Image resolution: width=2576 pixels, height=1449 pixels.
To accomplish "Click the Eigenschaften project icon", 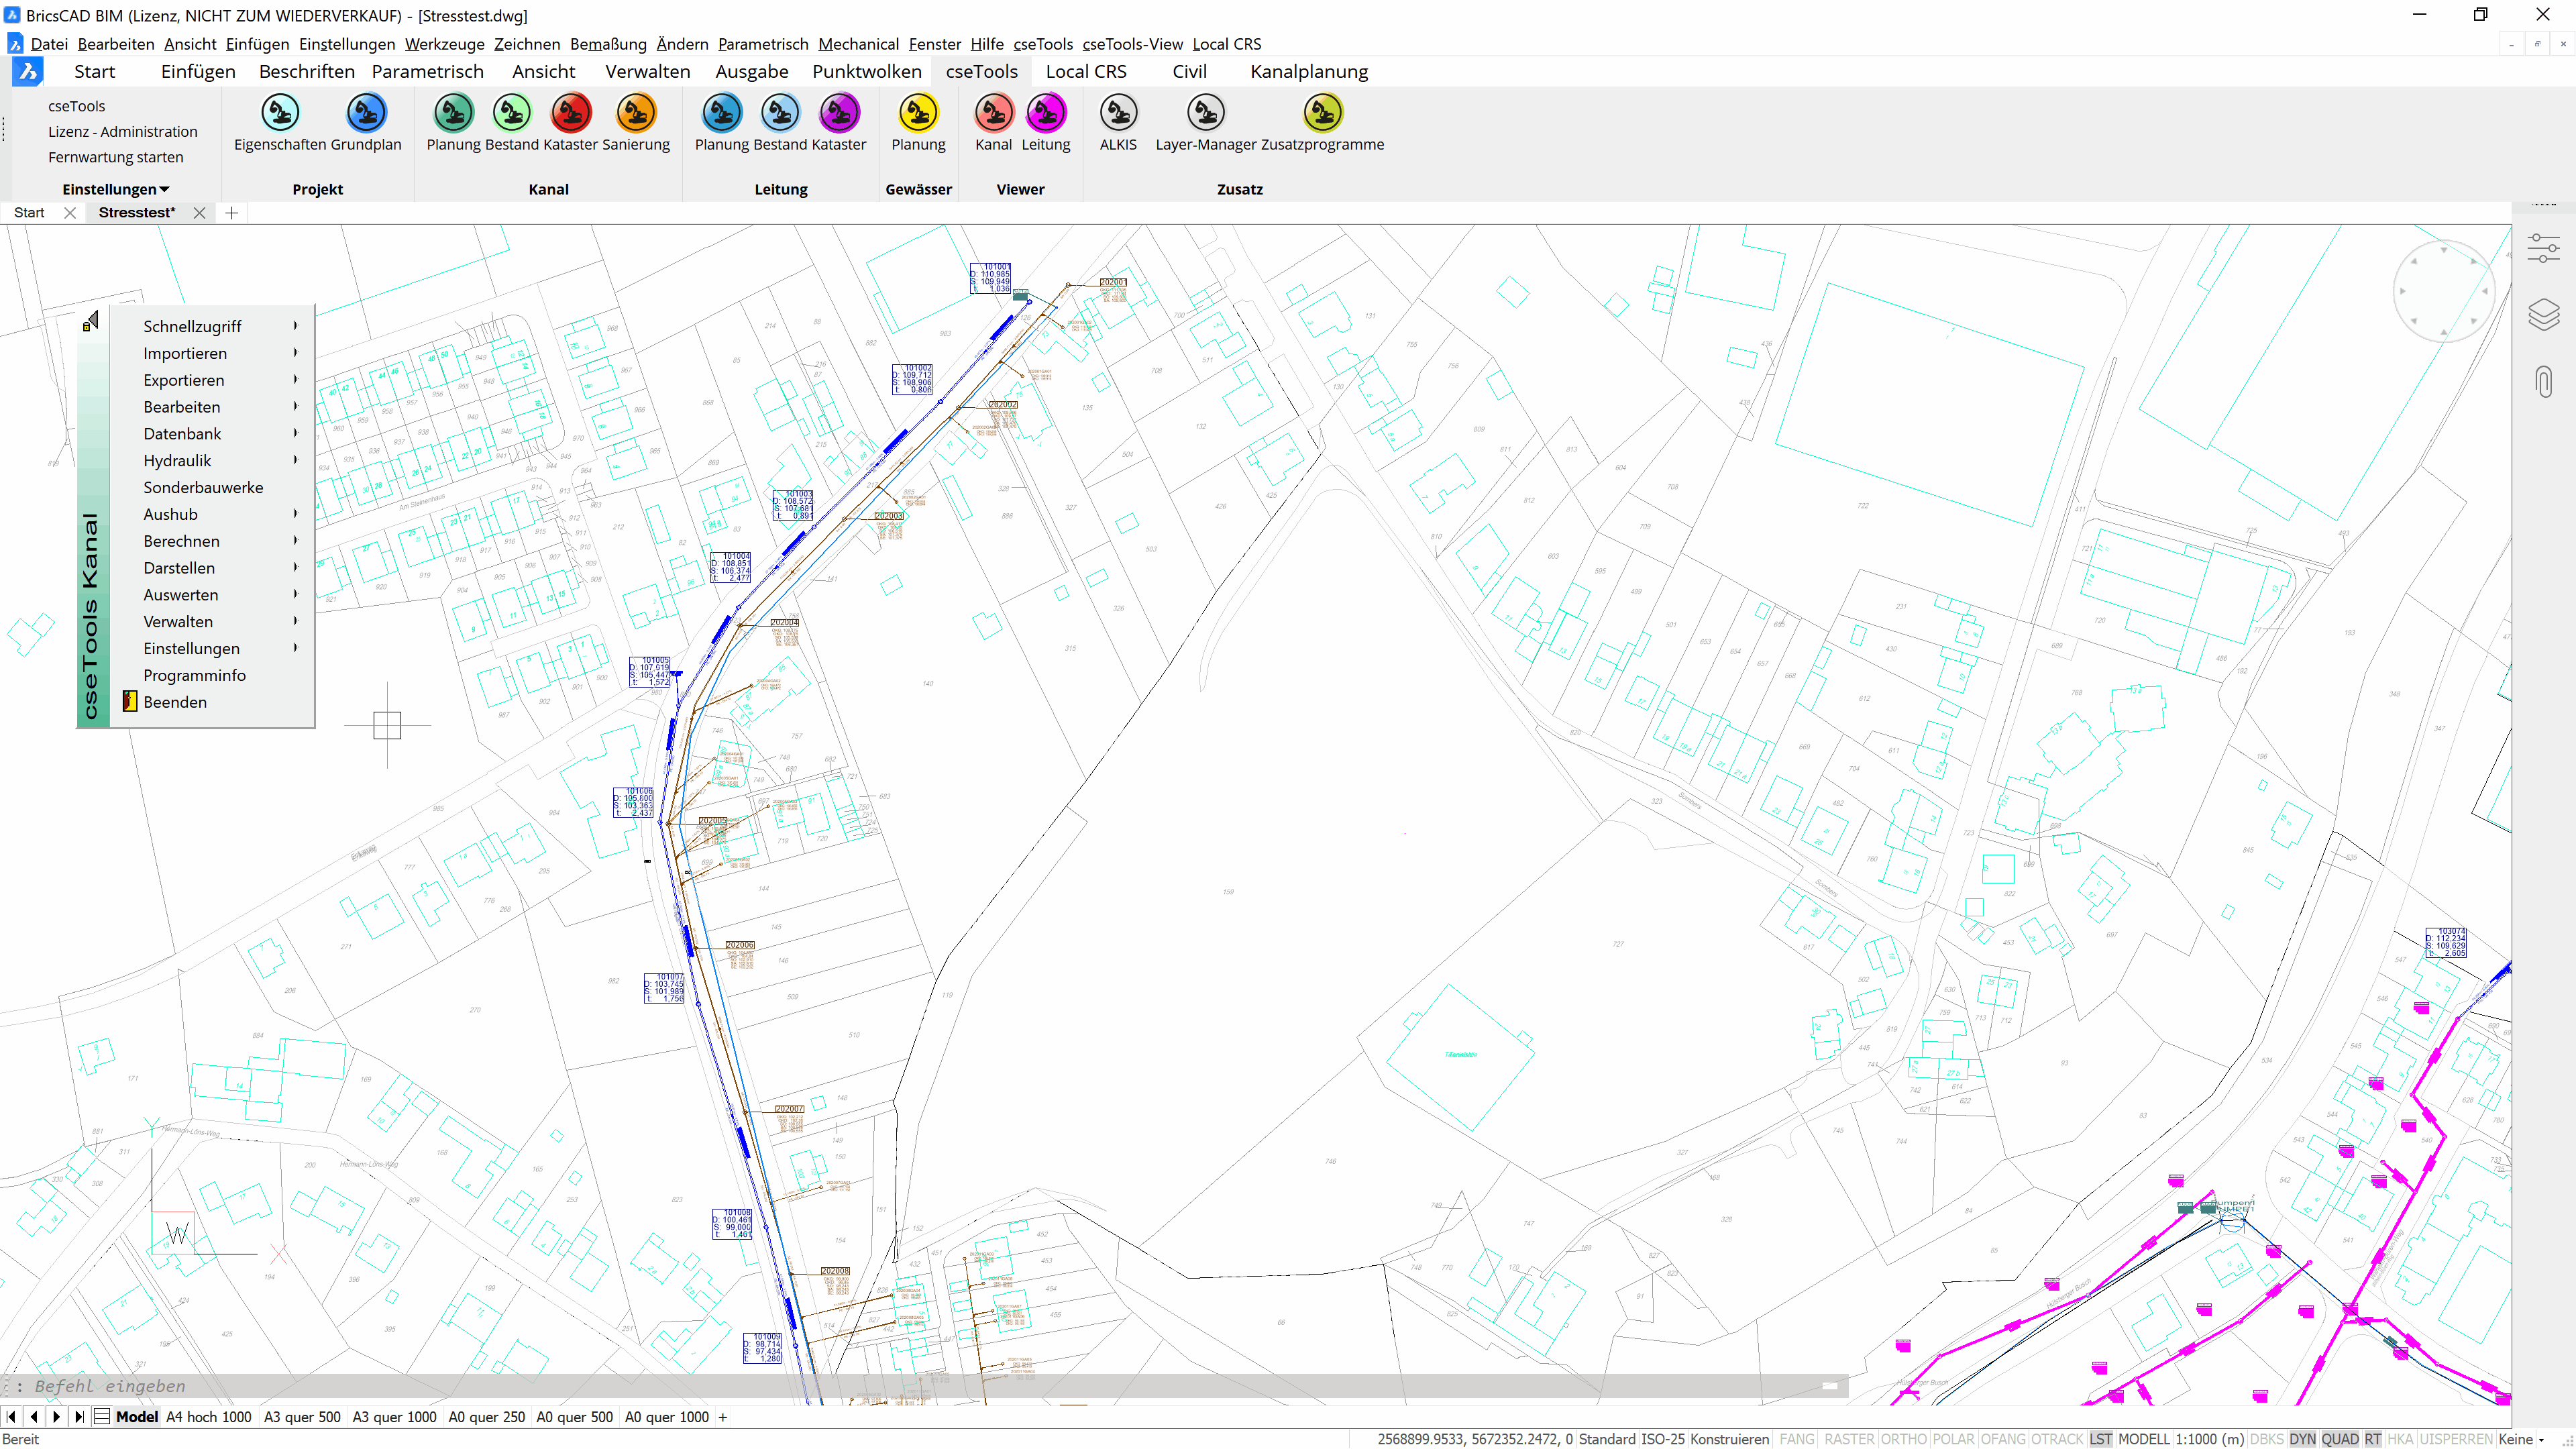I will [x=280, y=113].
